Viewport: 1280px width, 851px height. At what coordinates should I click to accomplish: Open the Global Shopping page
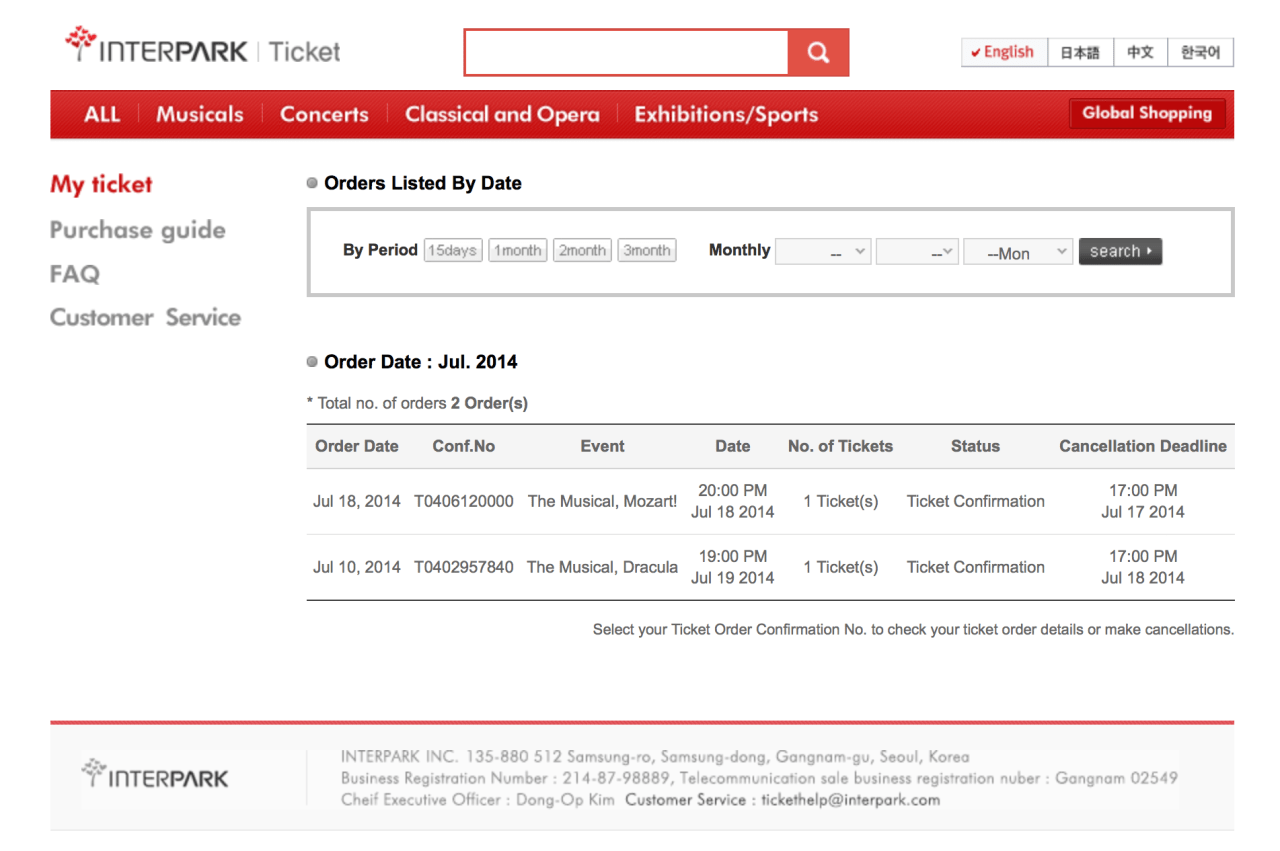(1146, 113)
